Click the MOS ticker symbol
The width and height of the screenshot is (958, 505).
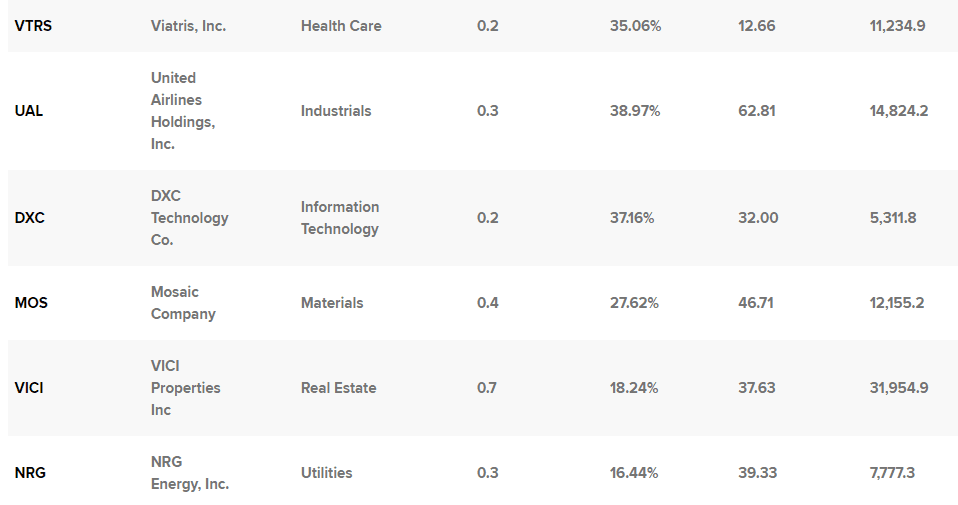coord(31,303)
